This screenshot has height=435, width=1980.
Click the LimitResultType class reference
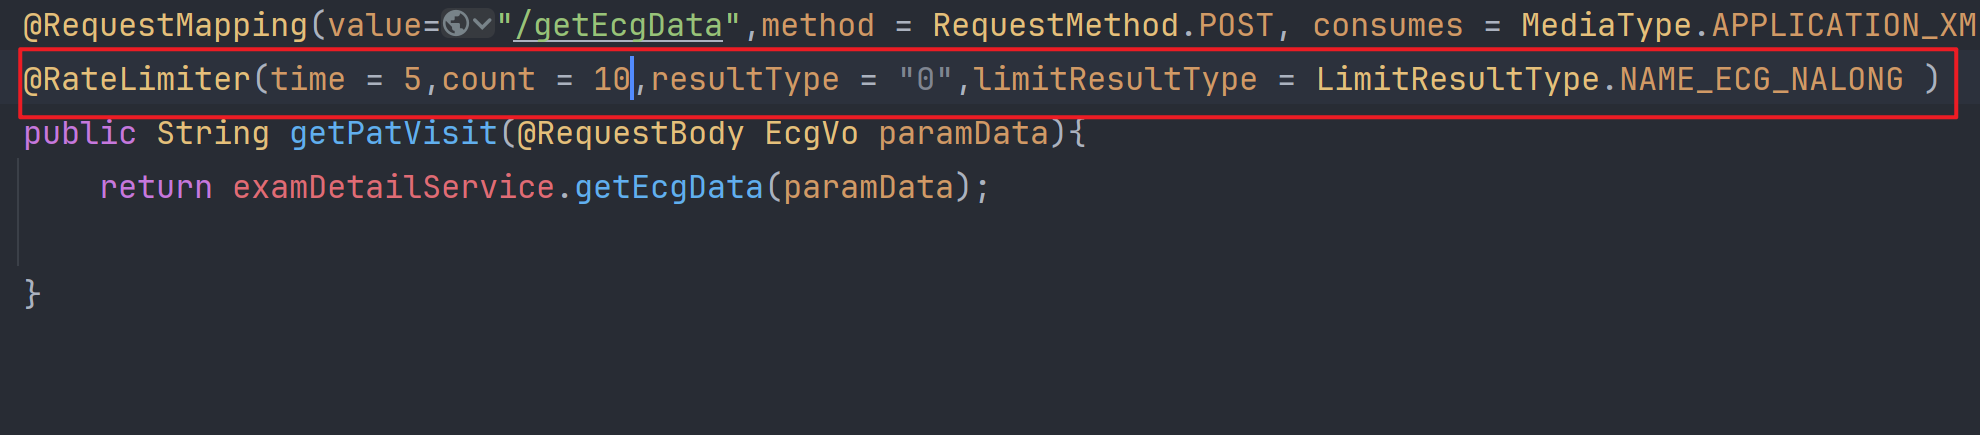(x=1457, y=80)
